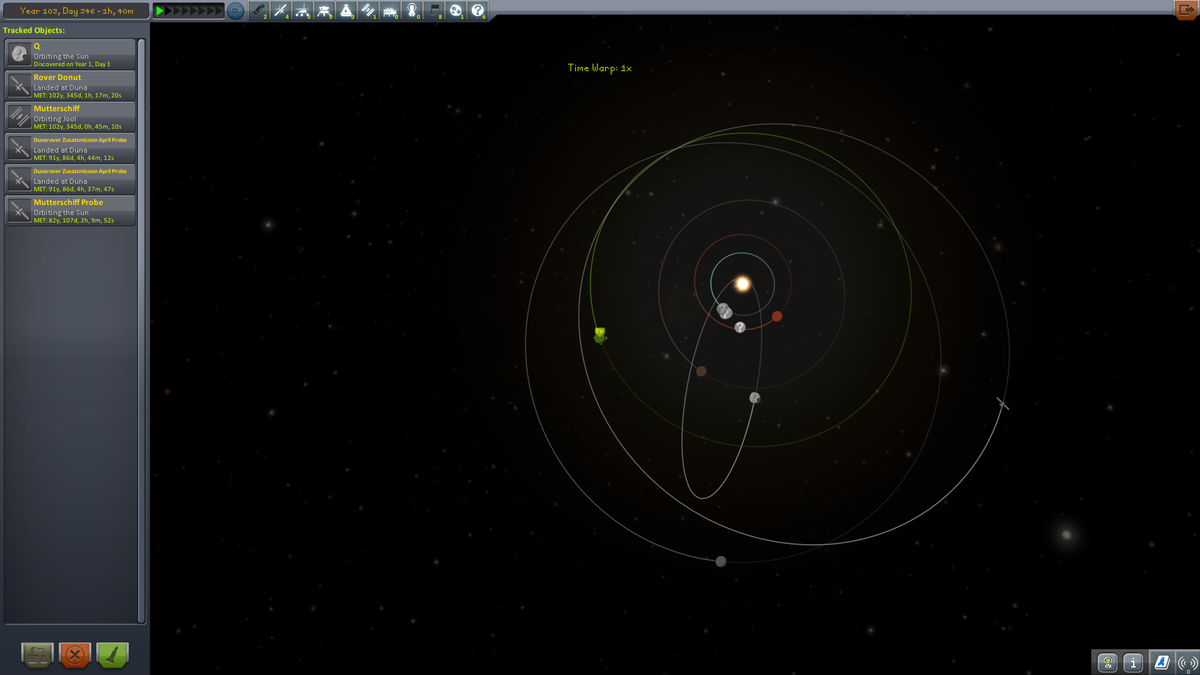Image resolution: width=1200 pixels, height=675 pixels.
Task: Click the green 1x time warp arrow
Action: point(159,10)
